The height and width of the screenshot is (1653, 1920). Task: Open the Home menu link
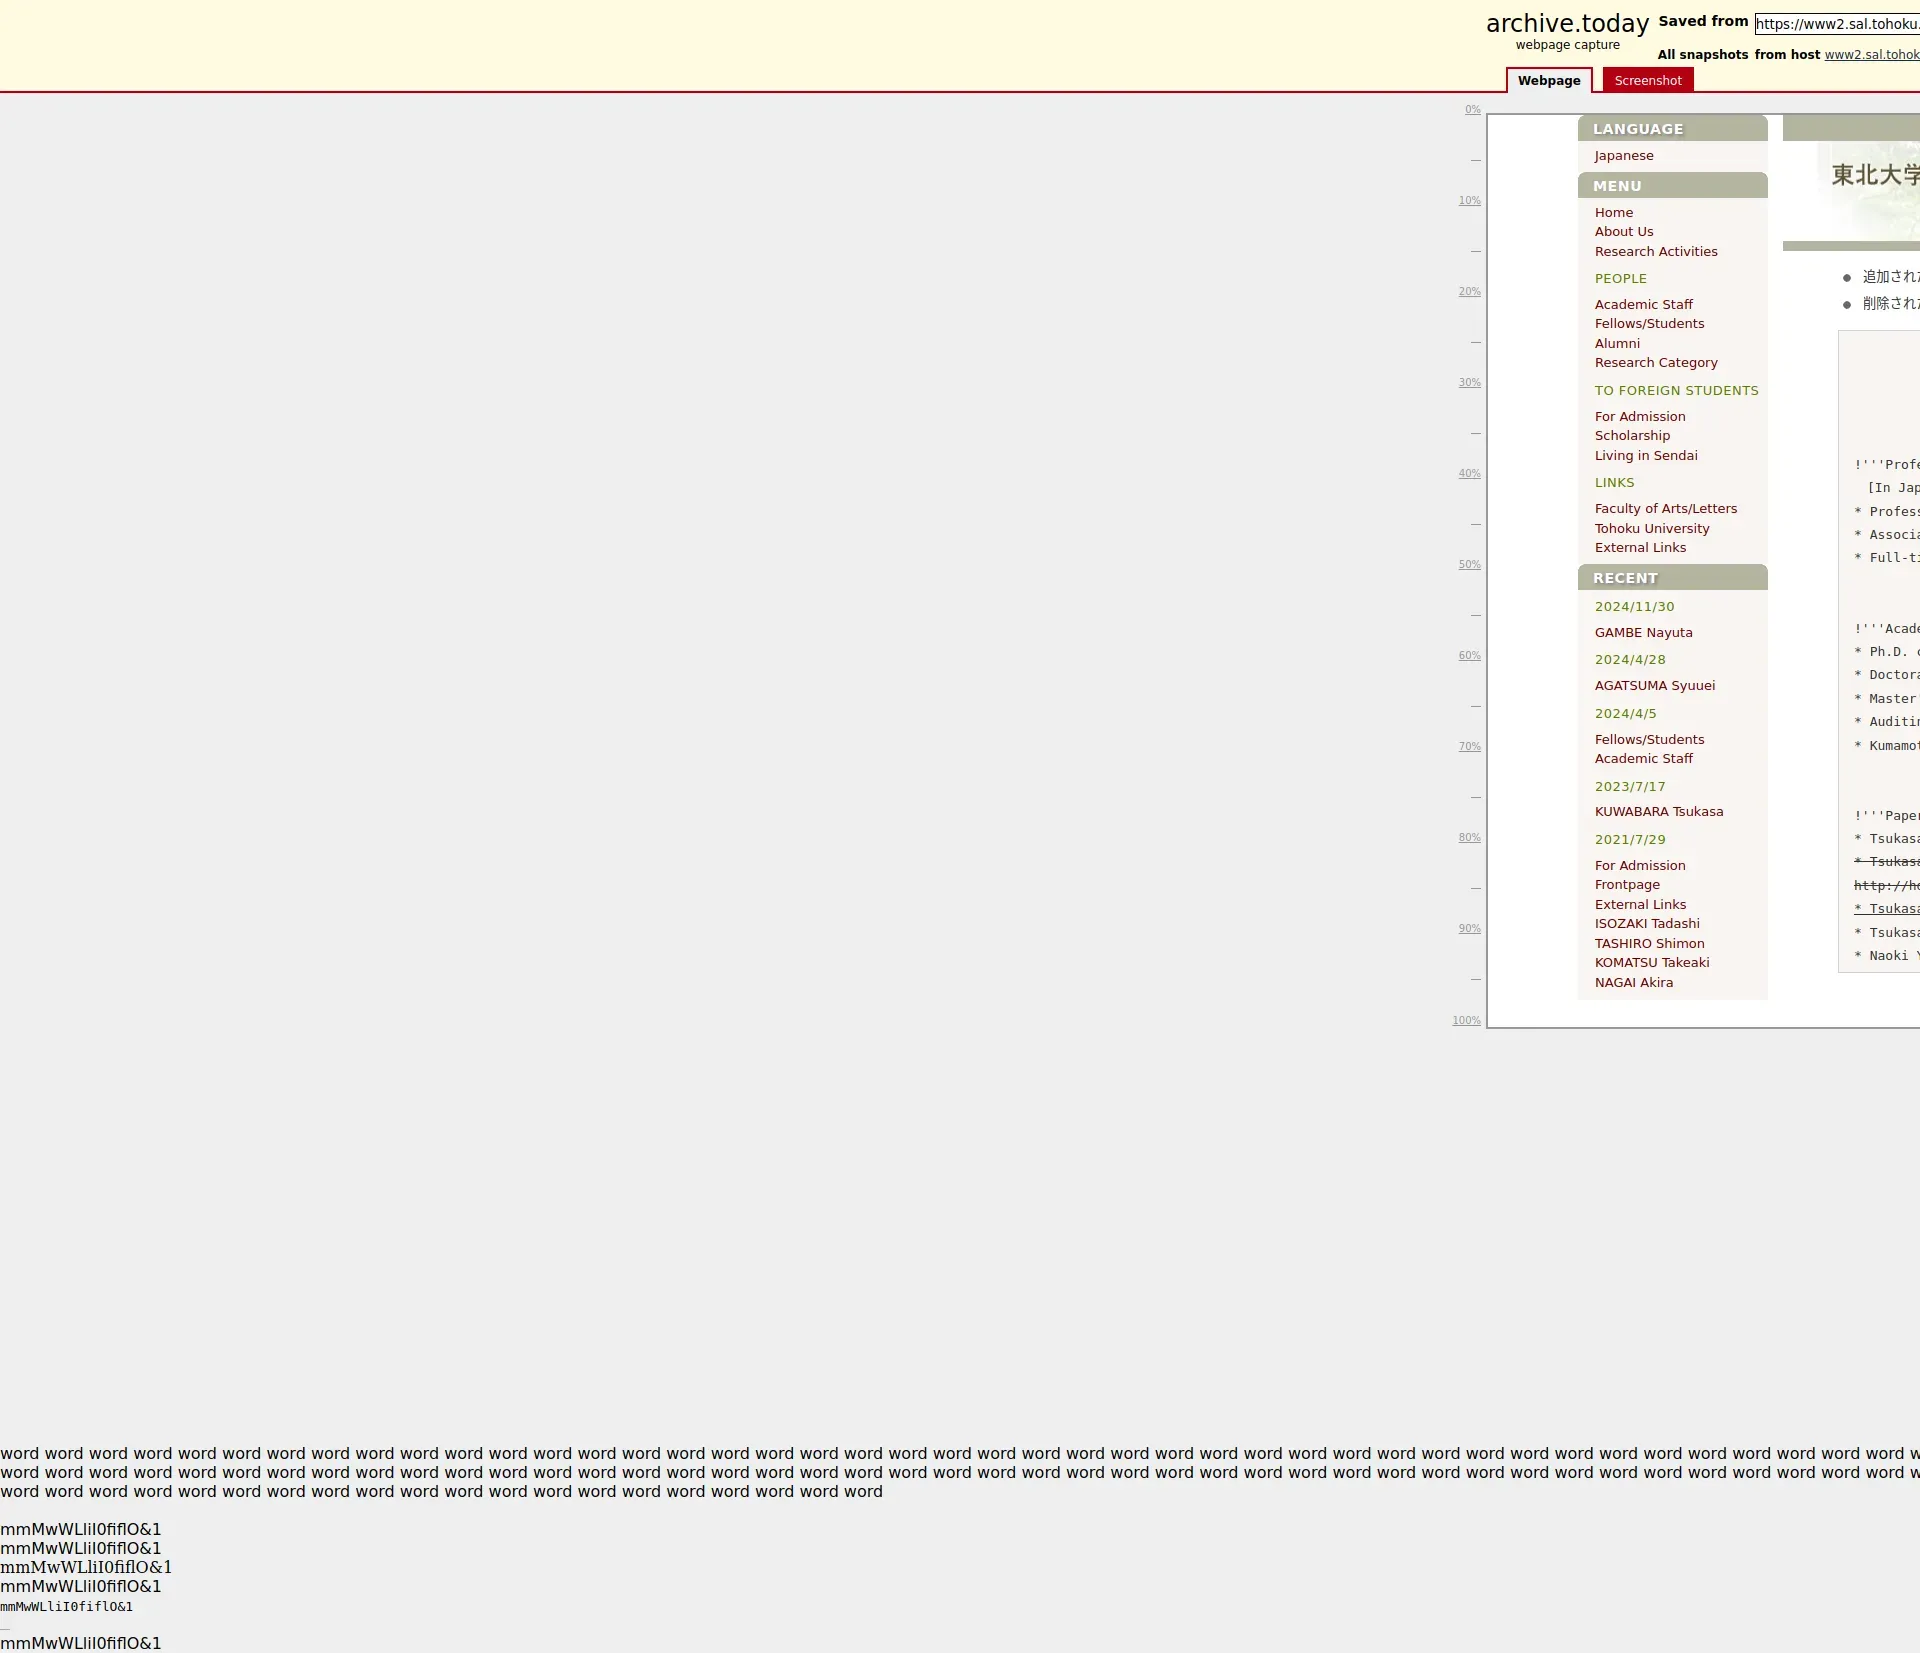1613,213
